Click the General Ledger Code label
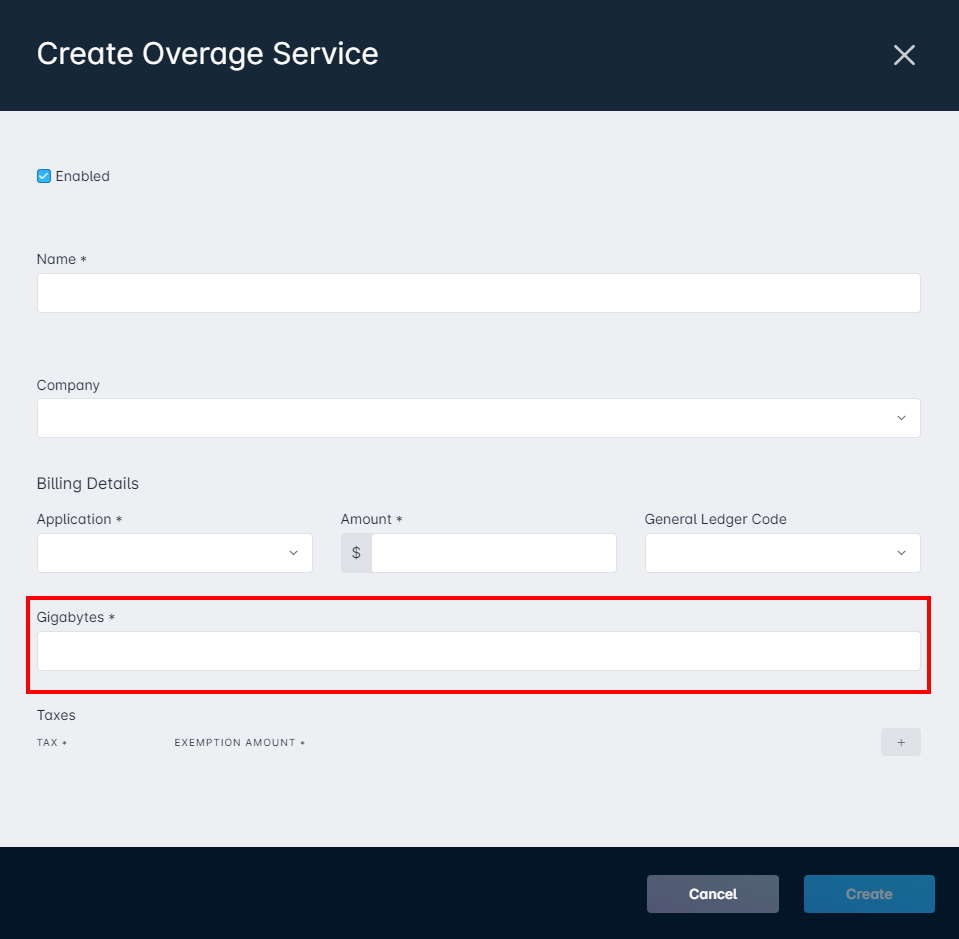Screen dimensions: 959x939 [716, 519]
